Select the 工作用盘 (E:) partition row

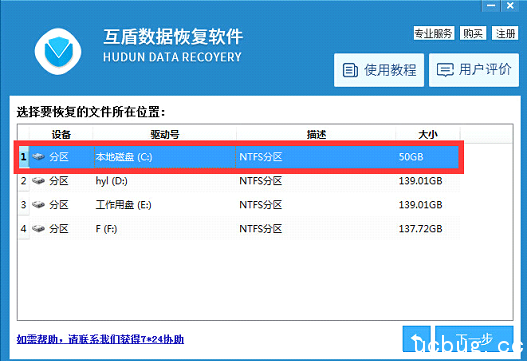(x=239, y=205)
